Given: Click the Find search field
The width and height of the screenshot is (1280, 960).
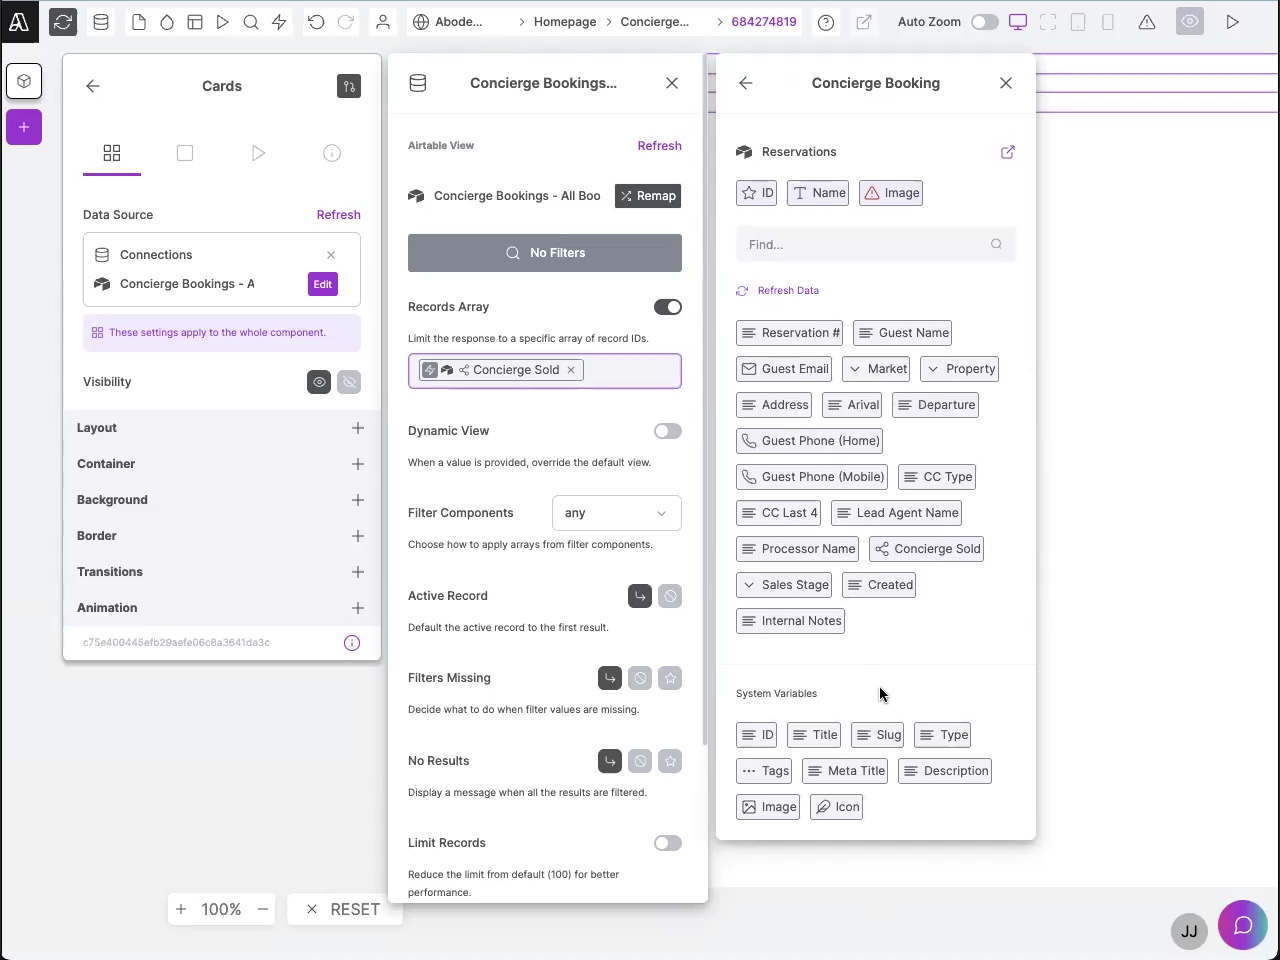Looking at the screenshot, I should click(876, 244).
